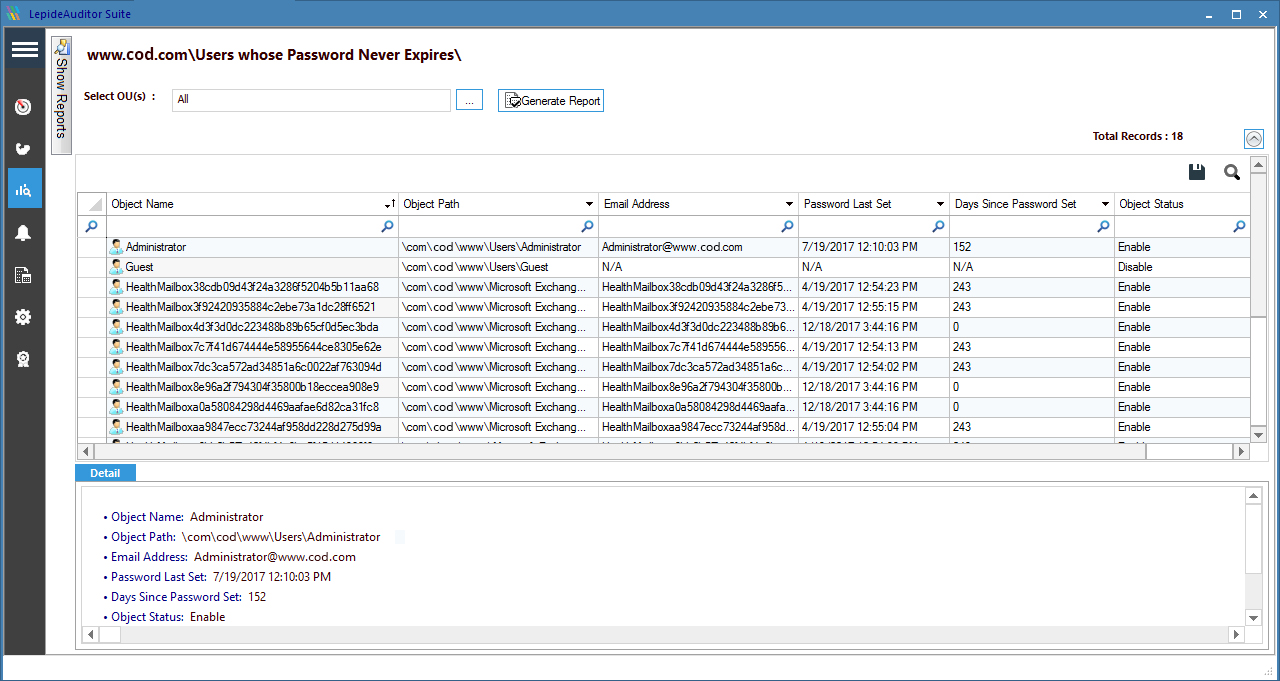Screen dimensions: 1280x681
Task: Click the leftmost filter row search icon
Action: tap(91, 227)
